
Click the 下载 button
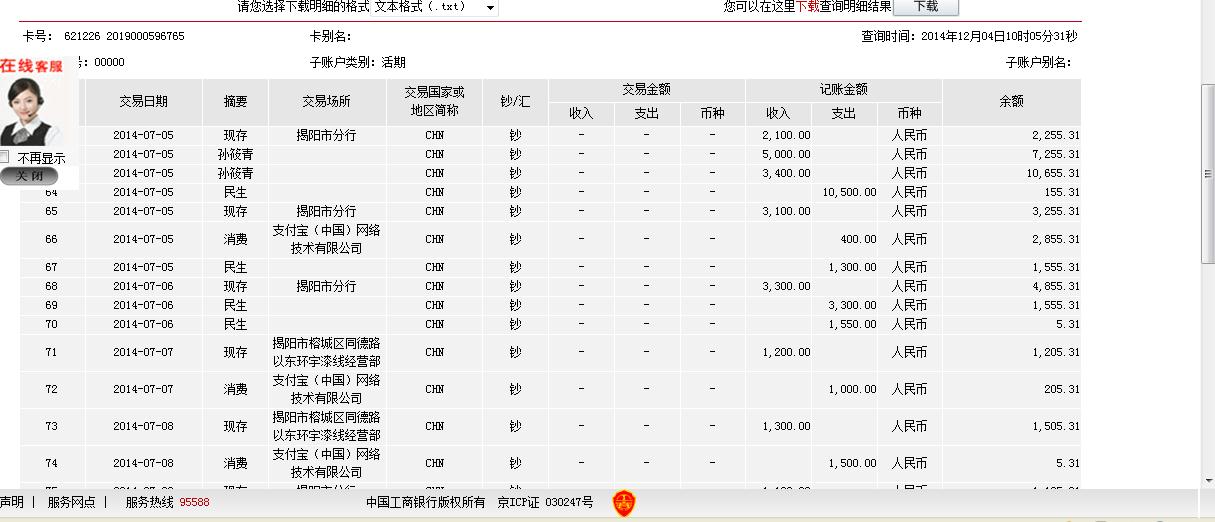tap(926, 7)
